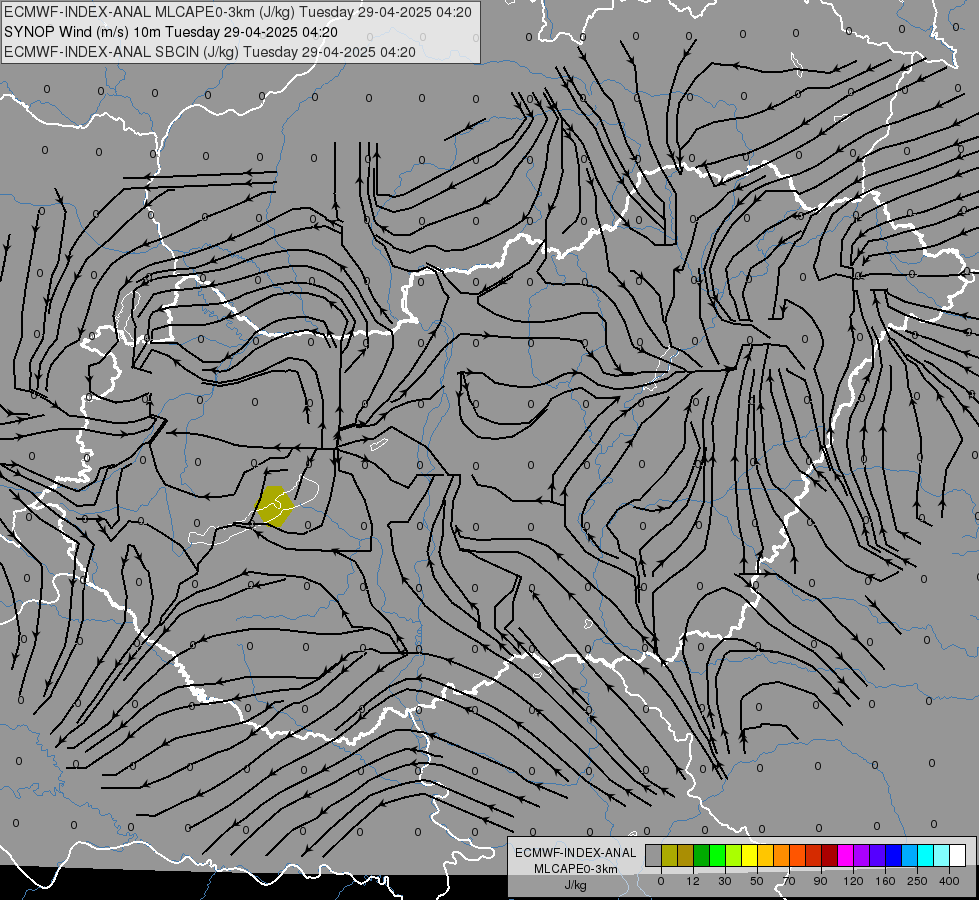
Task: Click the legend title ECMWF-INDEX-ANAL
Action: click(576, 853)
